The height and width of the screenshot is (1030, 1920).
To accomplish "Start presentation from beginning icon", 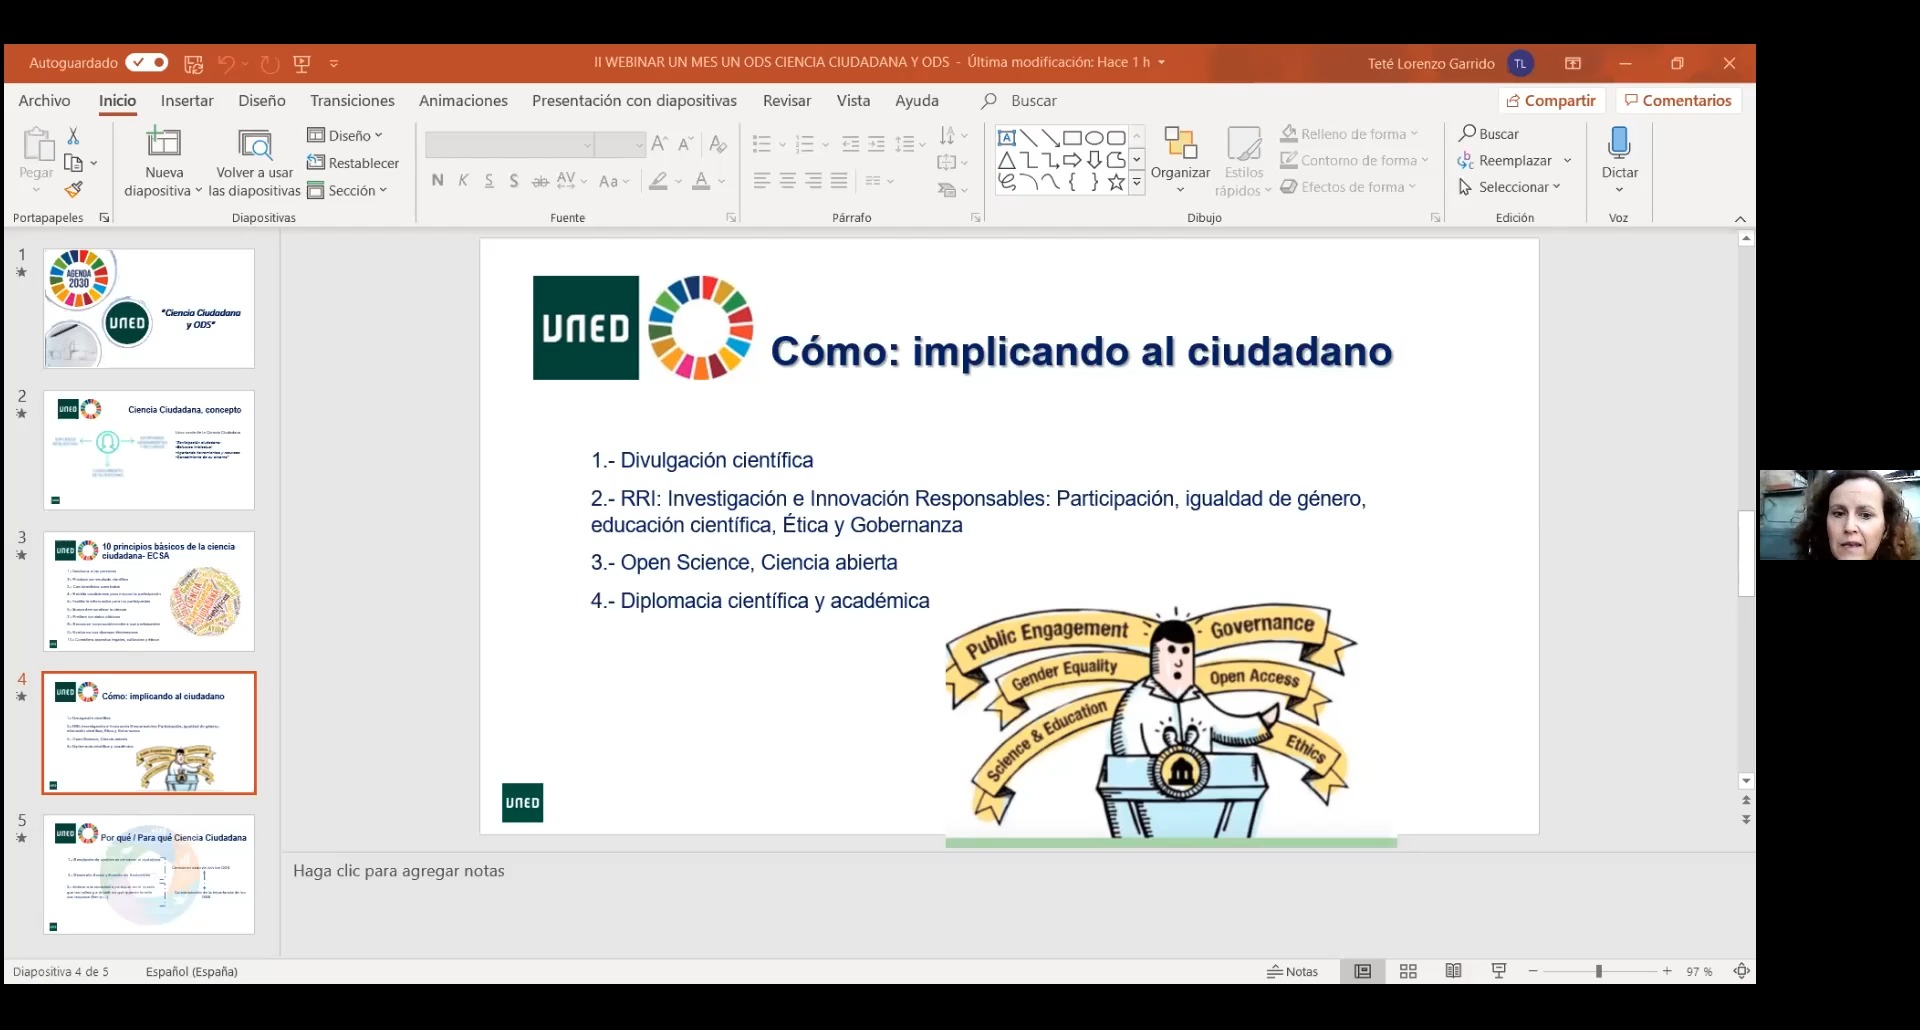I will (302, 63).
